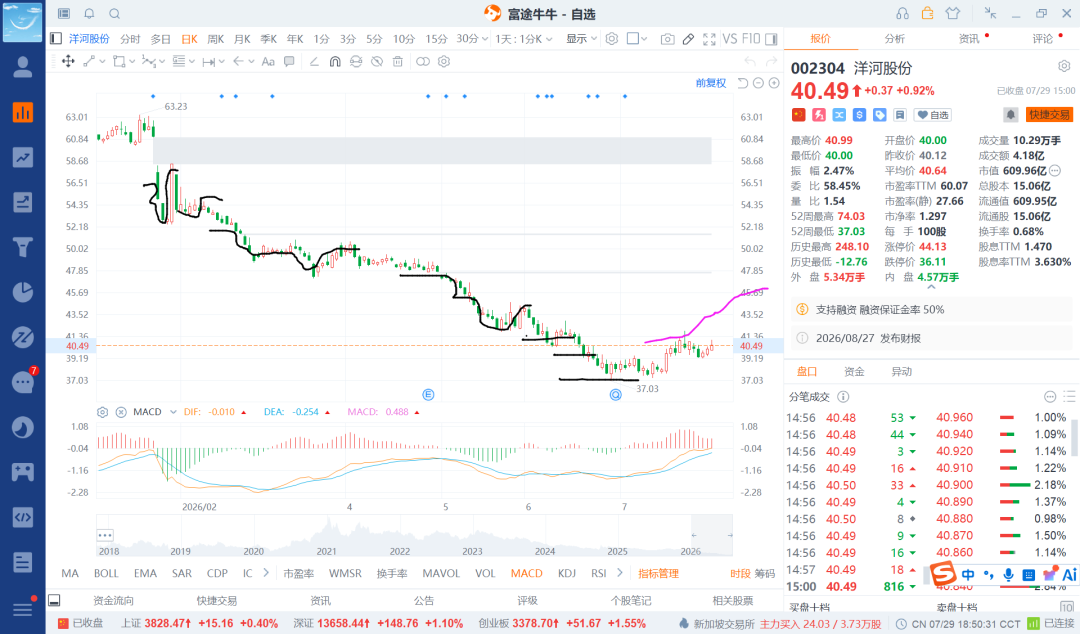Click the 快捷交易 orange button
Viewport: 1080px width, 634px height.
coord(1050,115)
